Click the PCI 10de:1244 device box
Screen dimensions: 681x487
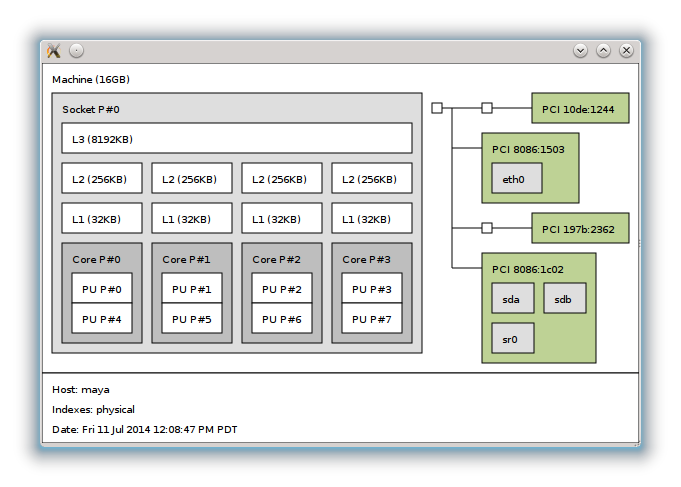(x=580, y=108)
